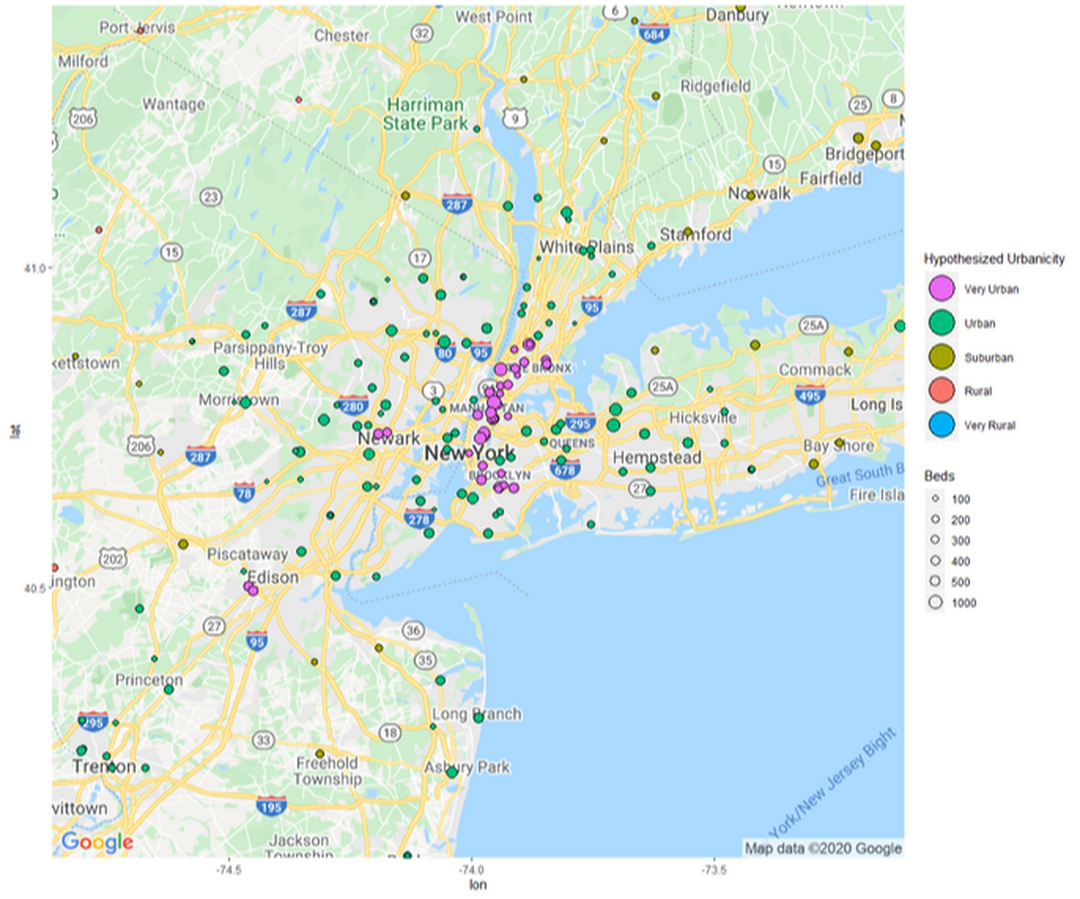The height and width of the screenshot is (899, 1080).
Task: Select the Very Rural blue legend swatch
Action: tap(940, 425)
